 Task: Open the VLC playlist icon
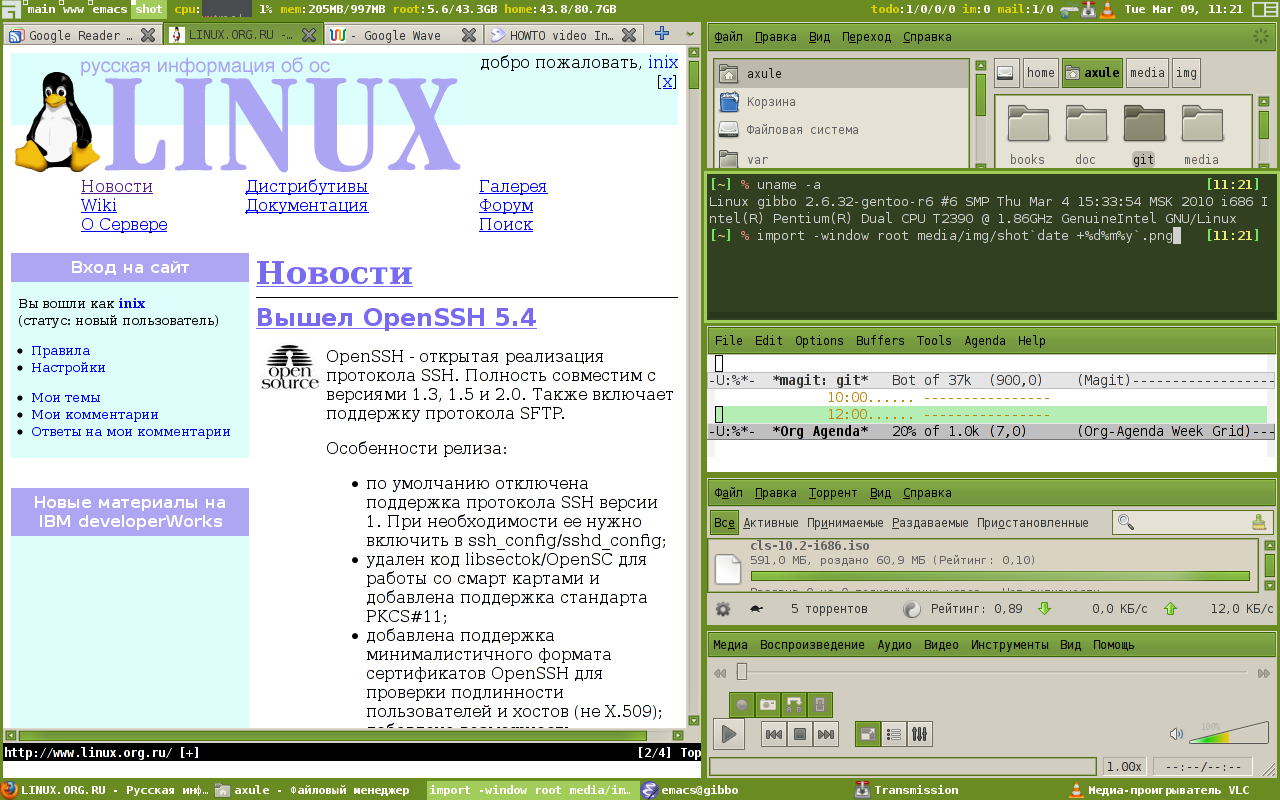coord(894,735)
